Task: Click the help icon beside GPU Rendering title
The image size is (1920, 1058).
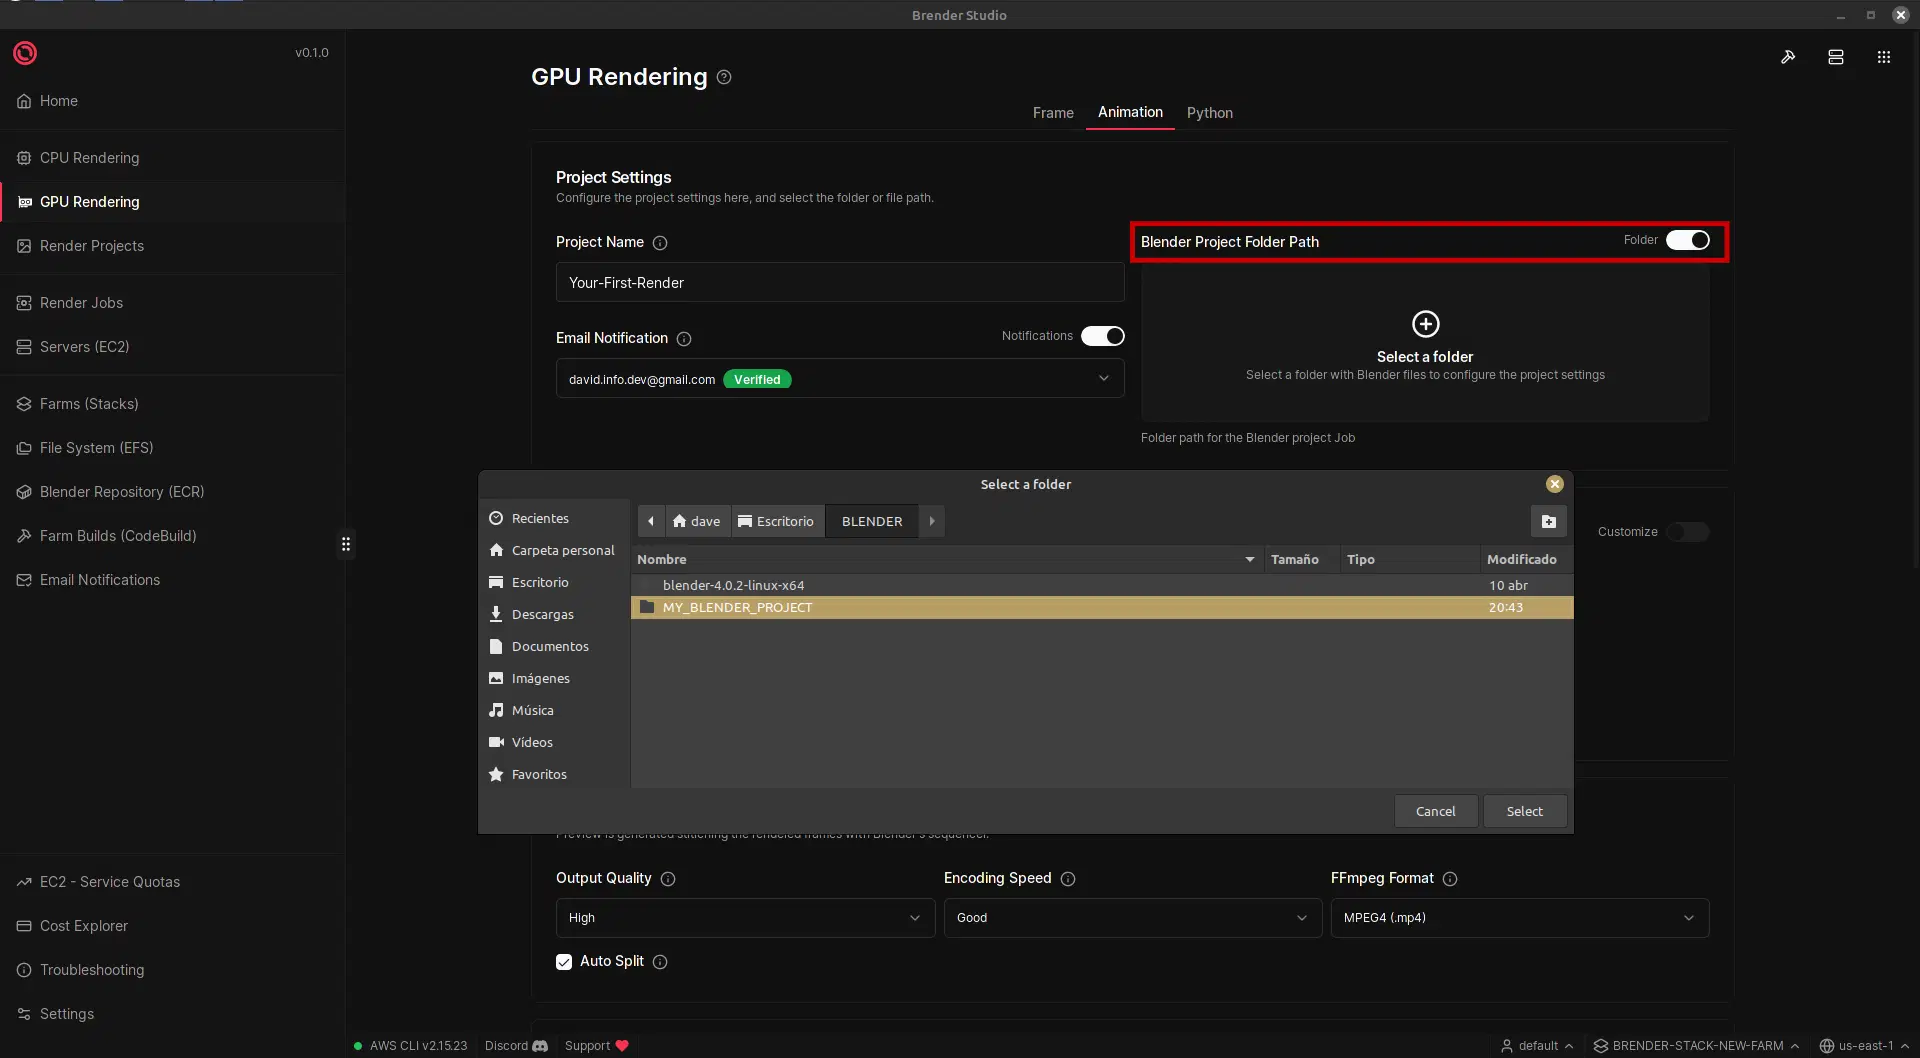Action: click(x=724, y=77)
